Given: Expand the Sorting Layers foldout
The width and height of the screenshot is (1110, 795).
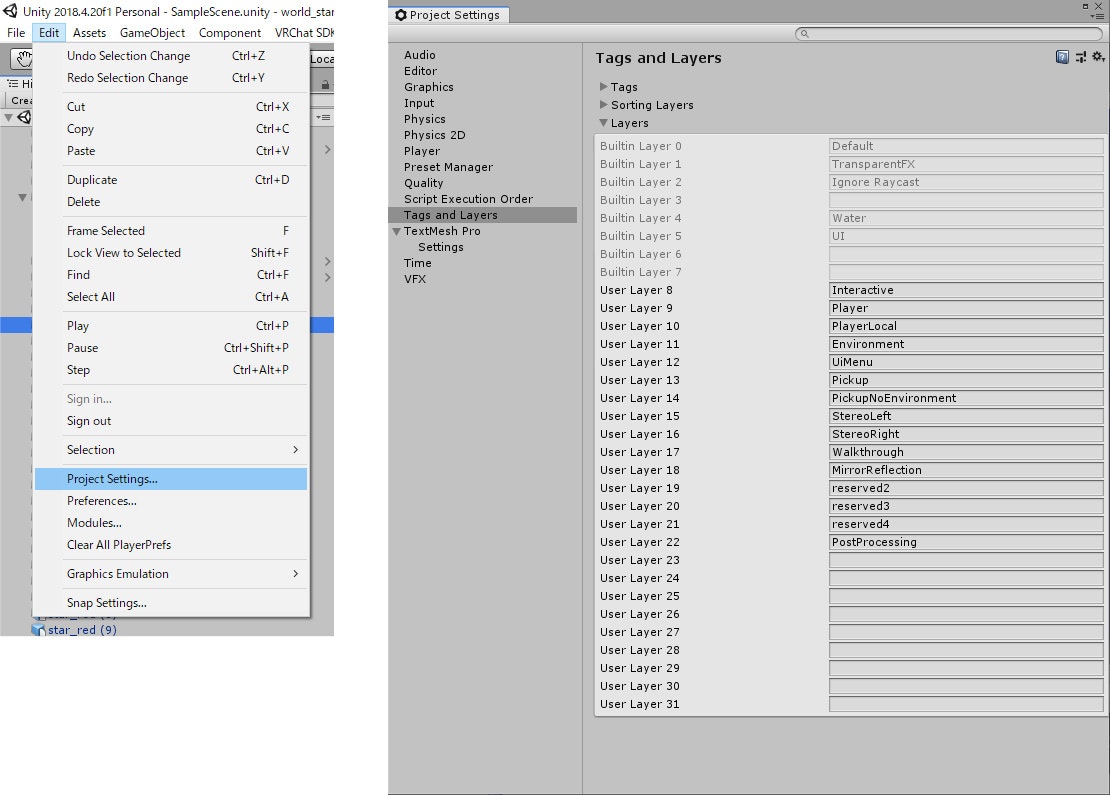Looking at the screenshot, I should point(603,105).
